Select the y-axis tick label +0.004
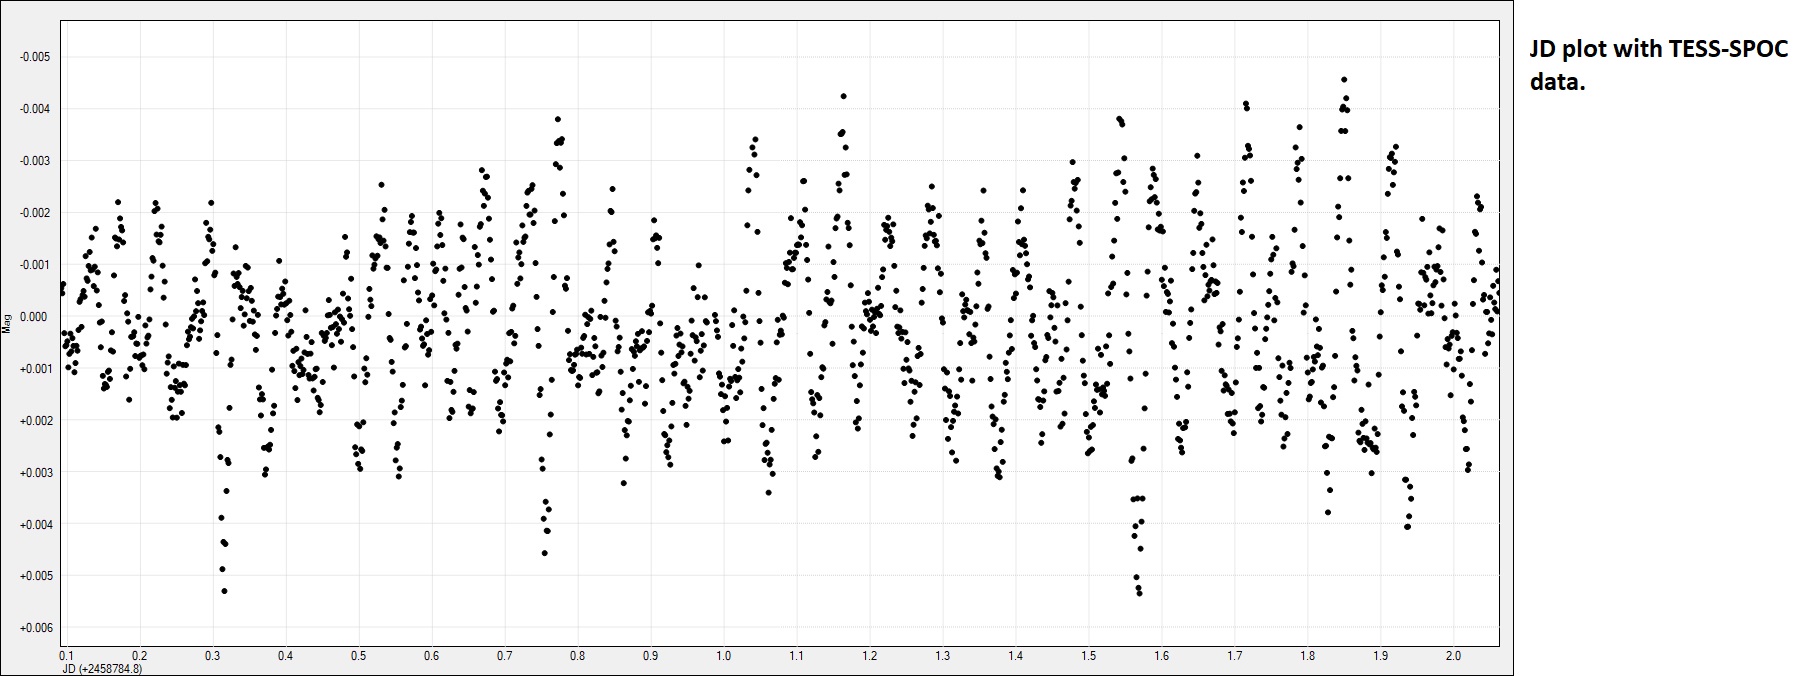Viewport: 1800px width, 676px height. click(x=34, y=525)
